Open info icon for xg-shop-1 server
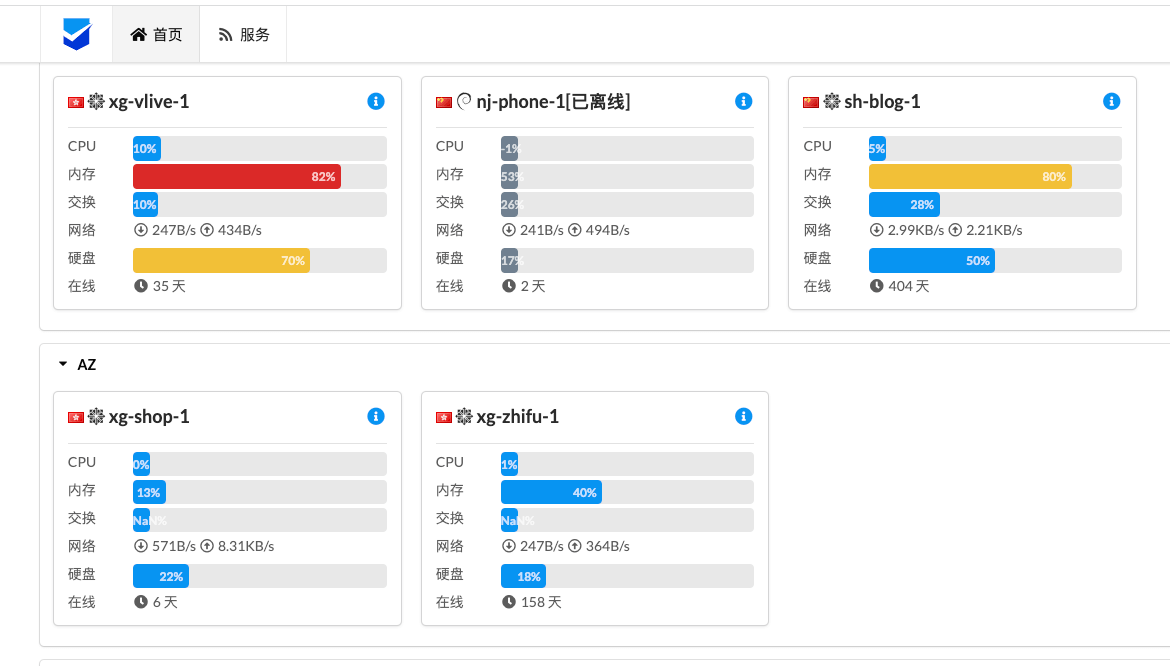This screenshot has height=666, width=1170. (376, 416)
